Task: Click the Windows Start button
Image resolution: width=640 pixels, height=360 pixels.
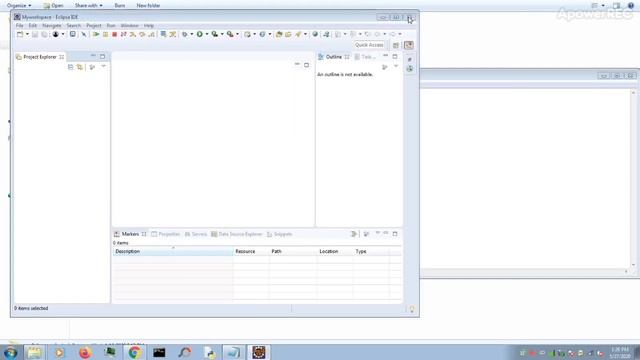Action: (x=10, y=352)
